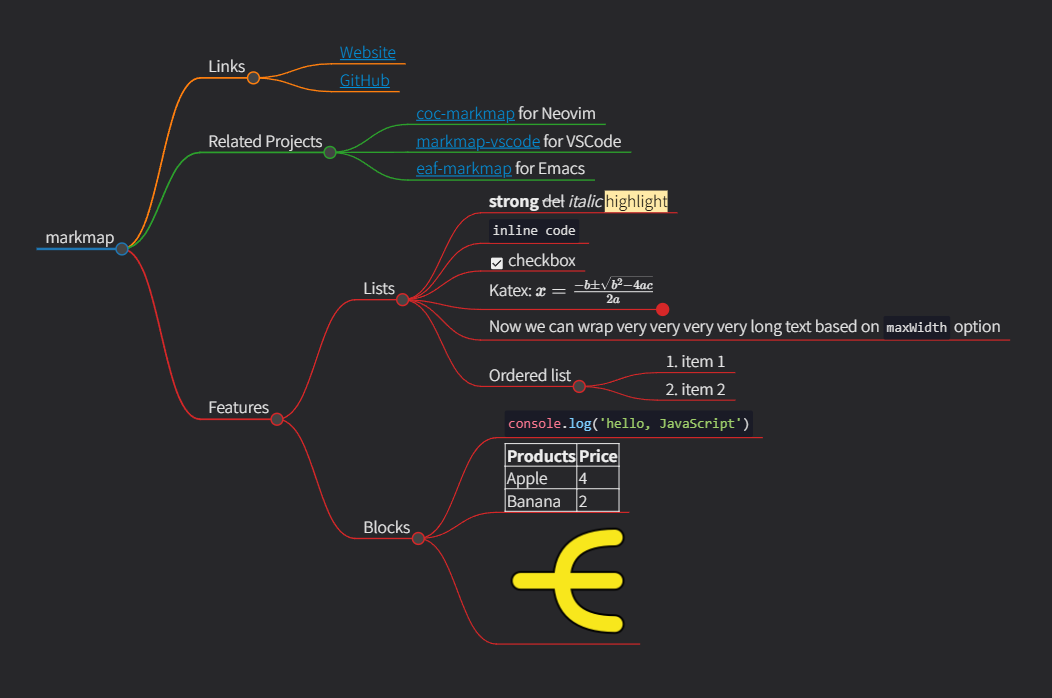The width and height of the screenshot is (1052, 698).
Task: Collapse the Blocks branch circle marker
Action: pos(419,537)
